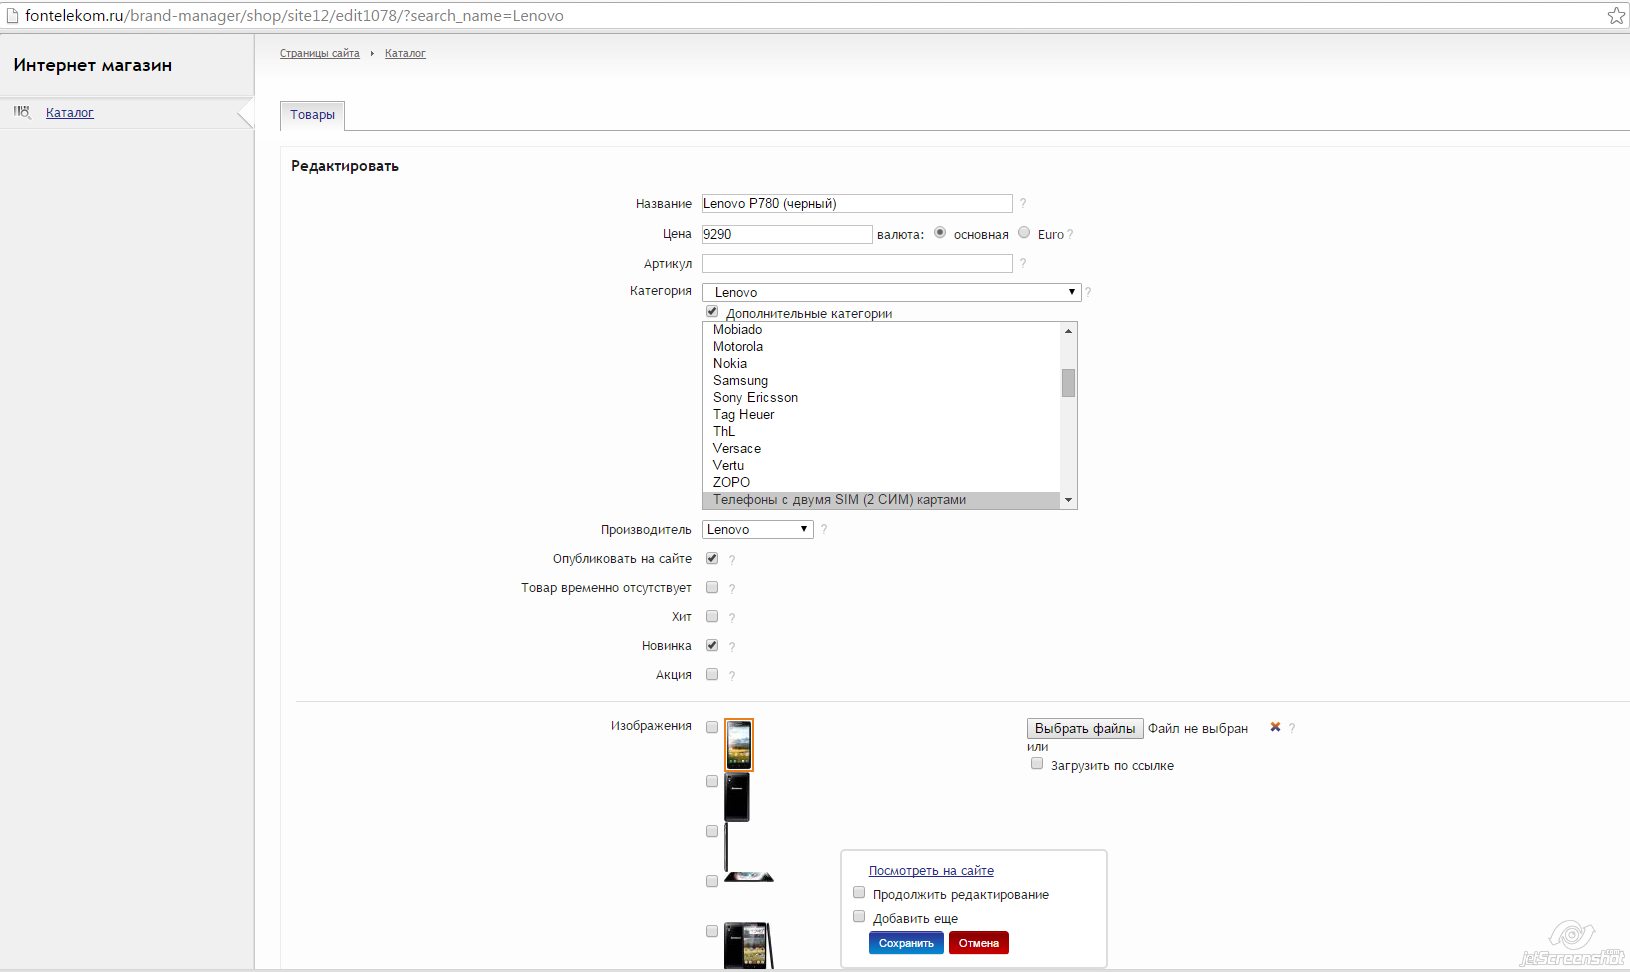Viewport: 1630px width, 972px height.
Task: Click the categories list scrollbar thumb
Action: (1068, 383)
